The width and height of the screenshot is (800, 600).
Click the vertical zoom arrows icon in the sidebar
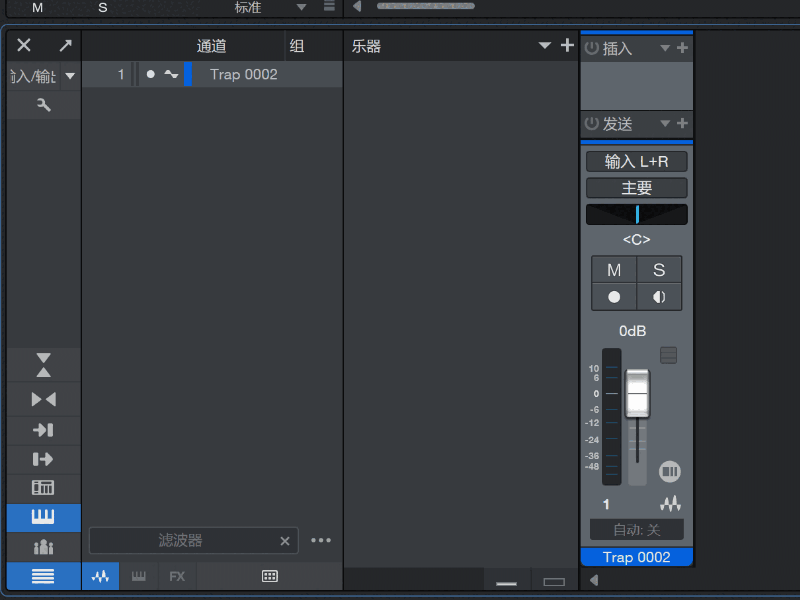pyautogui.click(x=42, y=365)
